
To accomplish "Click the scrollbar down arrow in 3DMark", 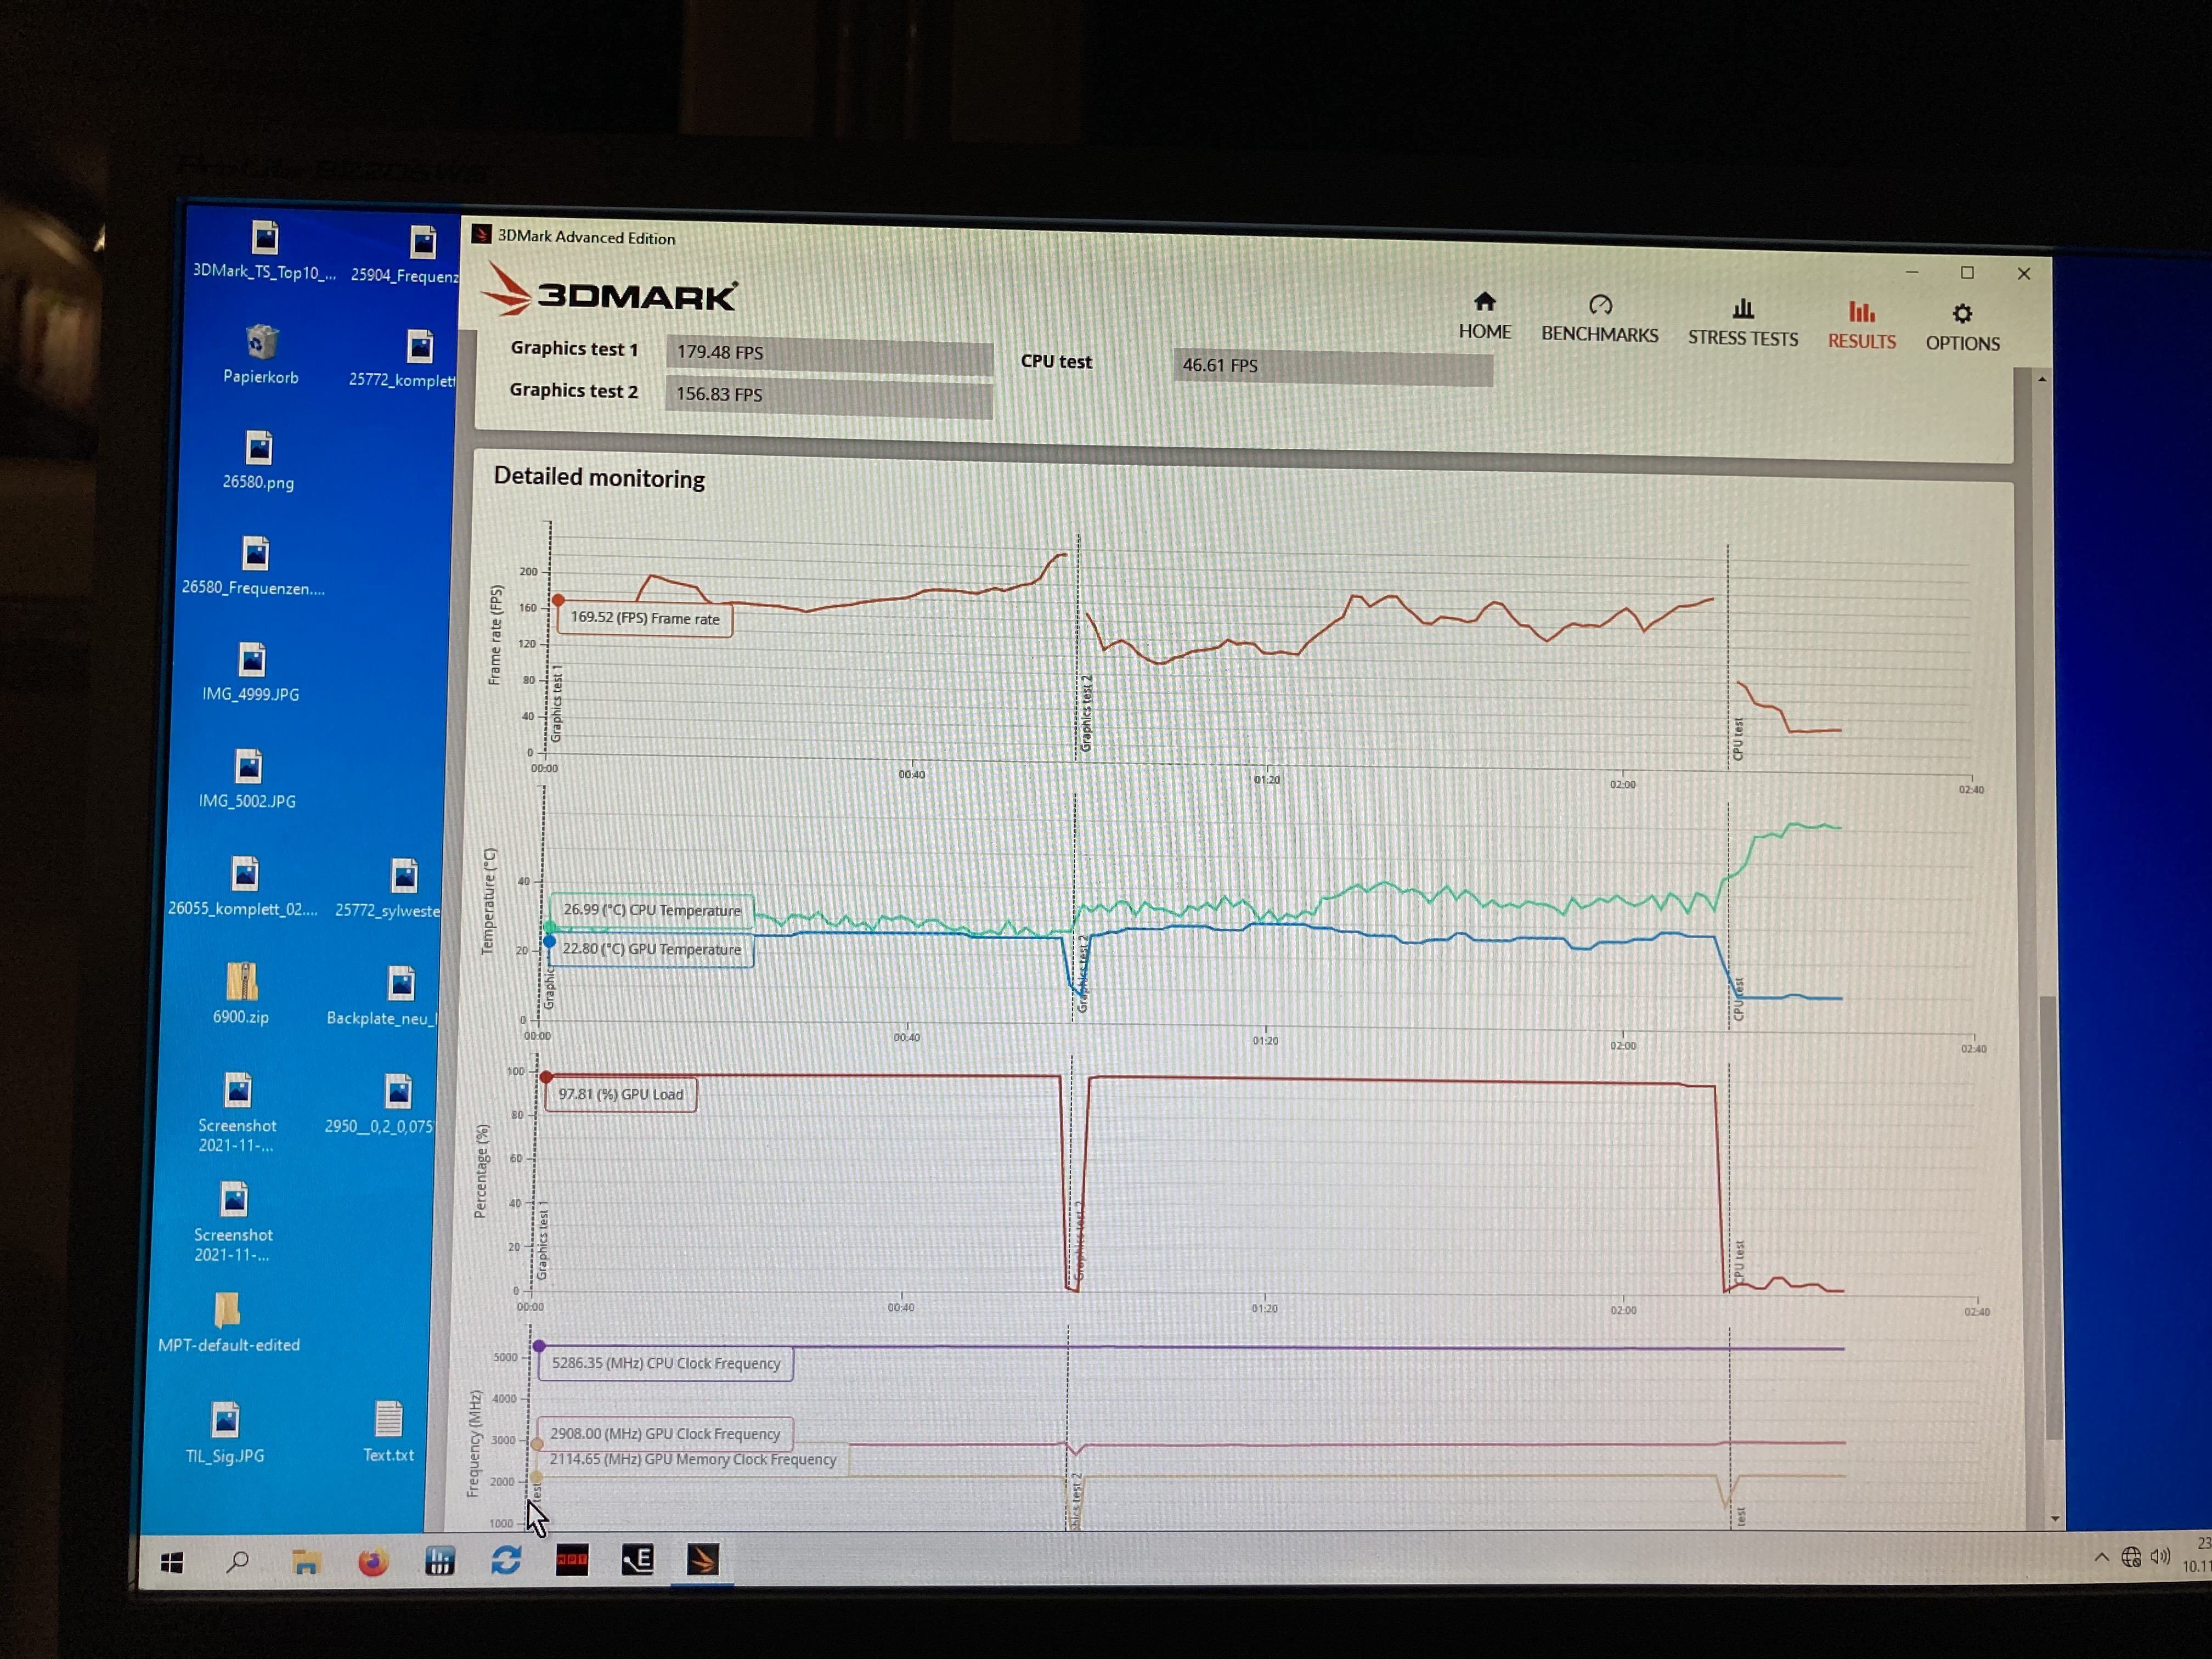I will click(x=2054, y=1519).
